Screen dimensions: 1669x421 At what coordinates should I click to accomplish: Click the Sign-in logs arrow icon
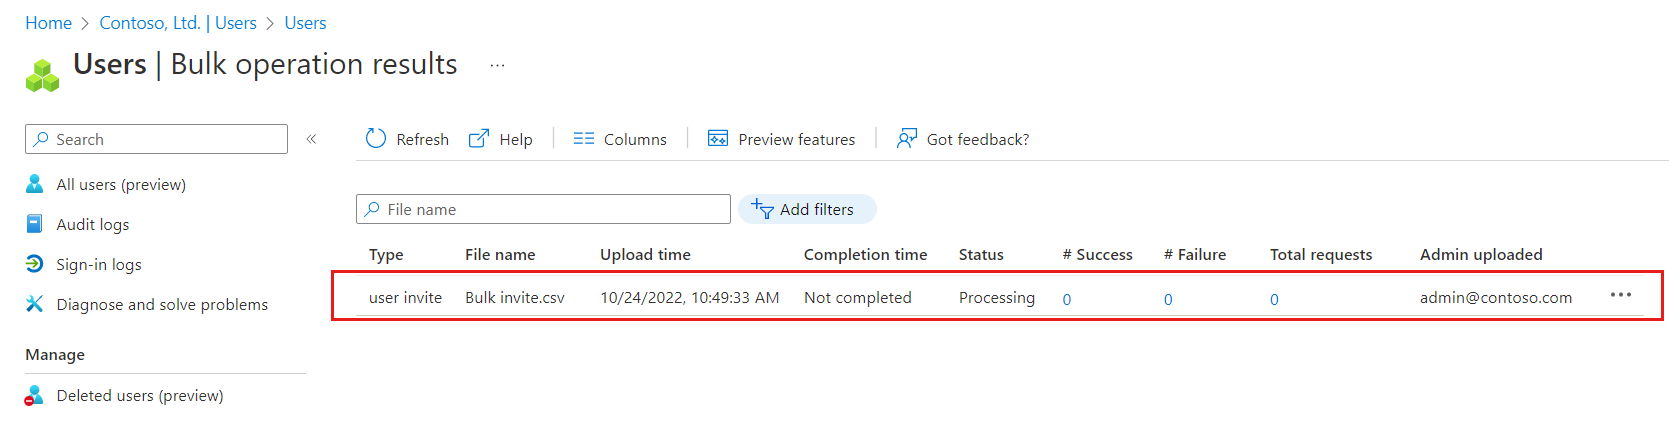click(x=34, y=264)
